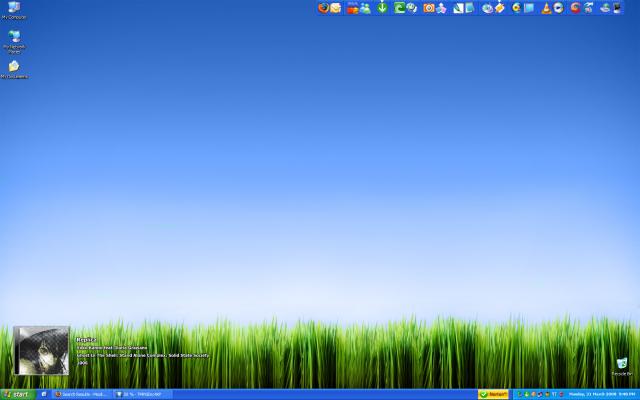
Task: Click the Ghost in the Shell album line
Action: tap(143, 356)
